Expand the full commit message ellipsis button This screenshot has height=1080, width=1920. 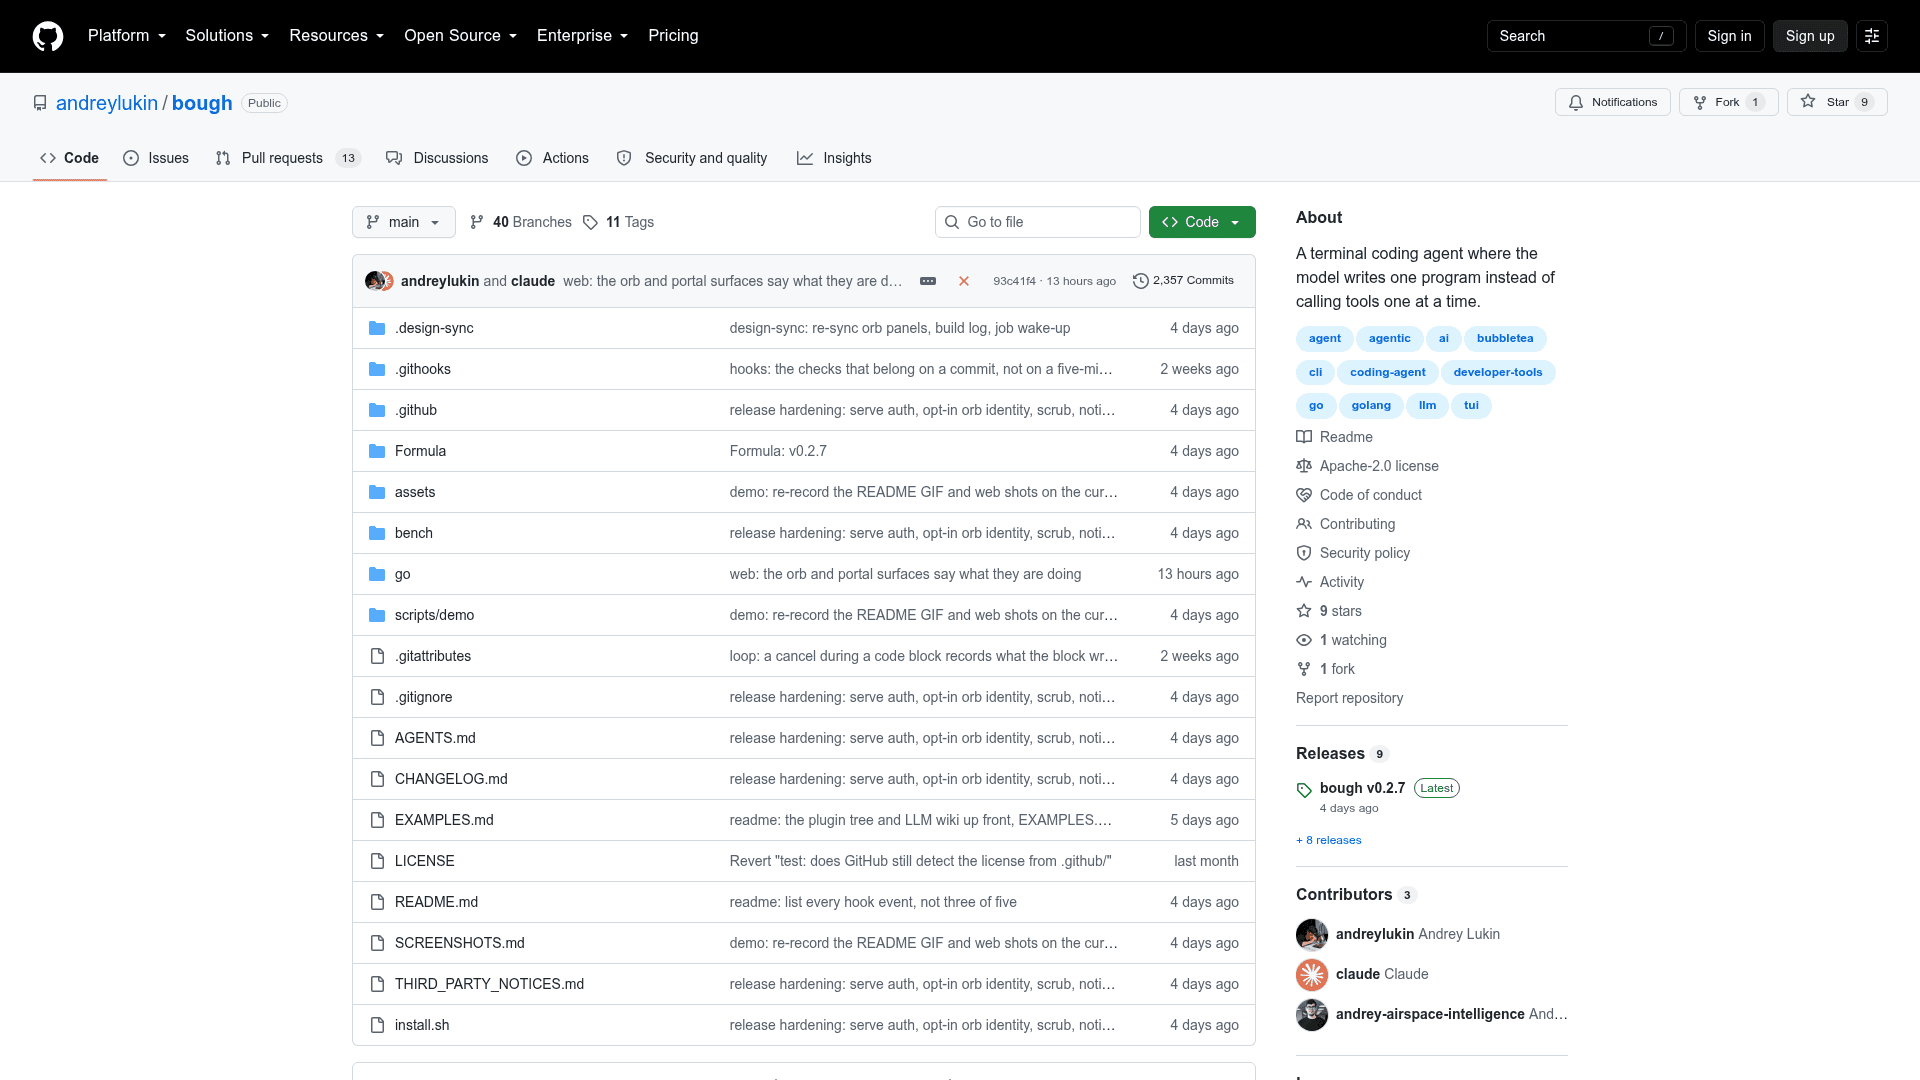(x=928, y=281)
